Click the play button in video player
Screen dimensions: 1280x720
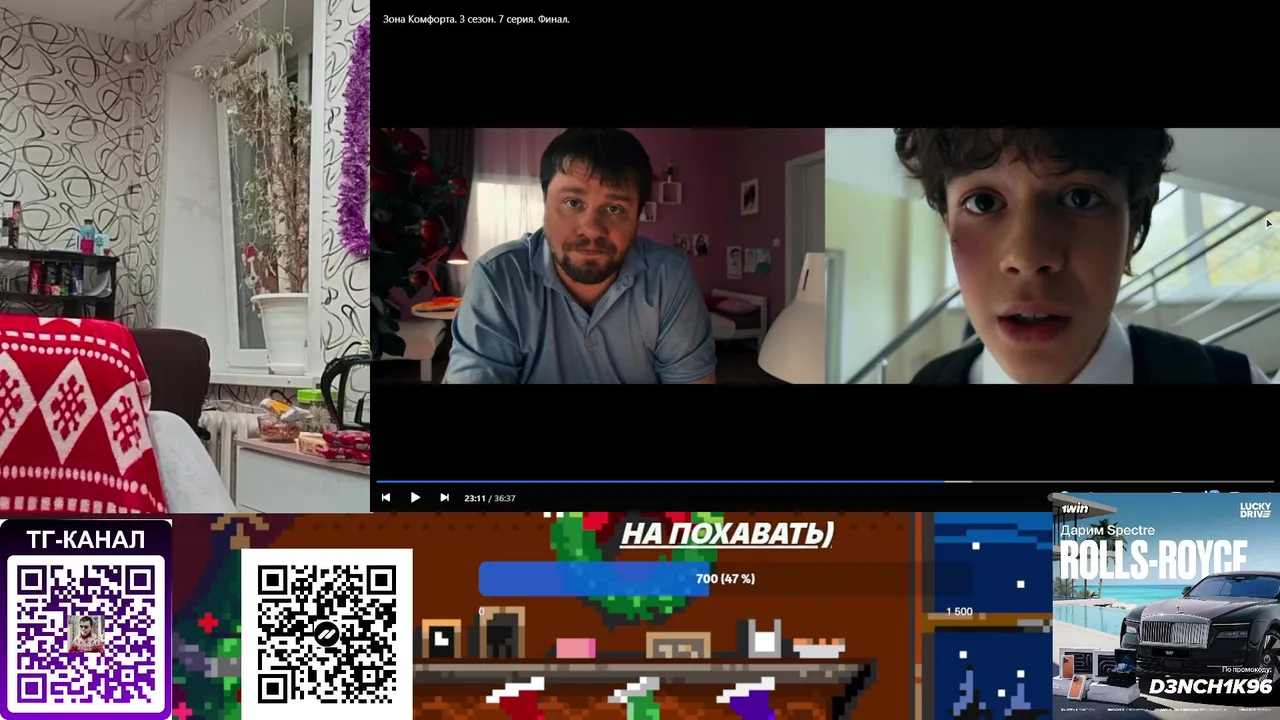coord(415,497)
